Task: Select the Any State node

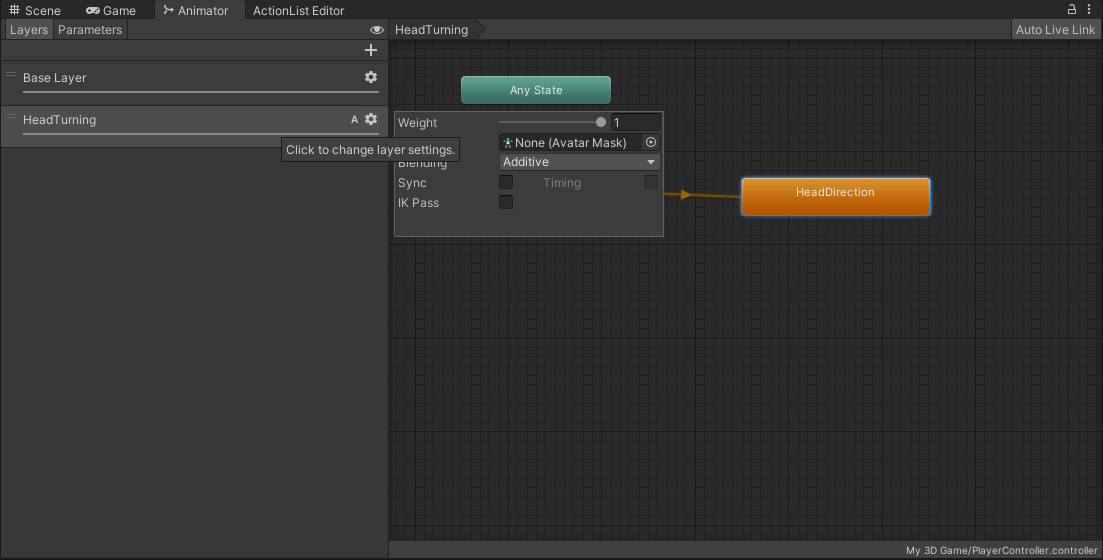Action: [x=536, y=90]
